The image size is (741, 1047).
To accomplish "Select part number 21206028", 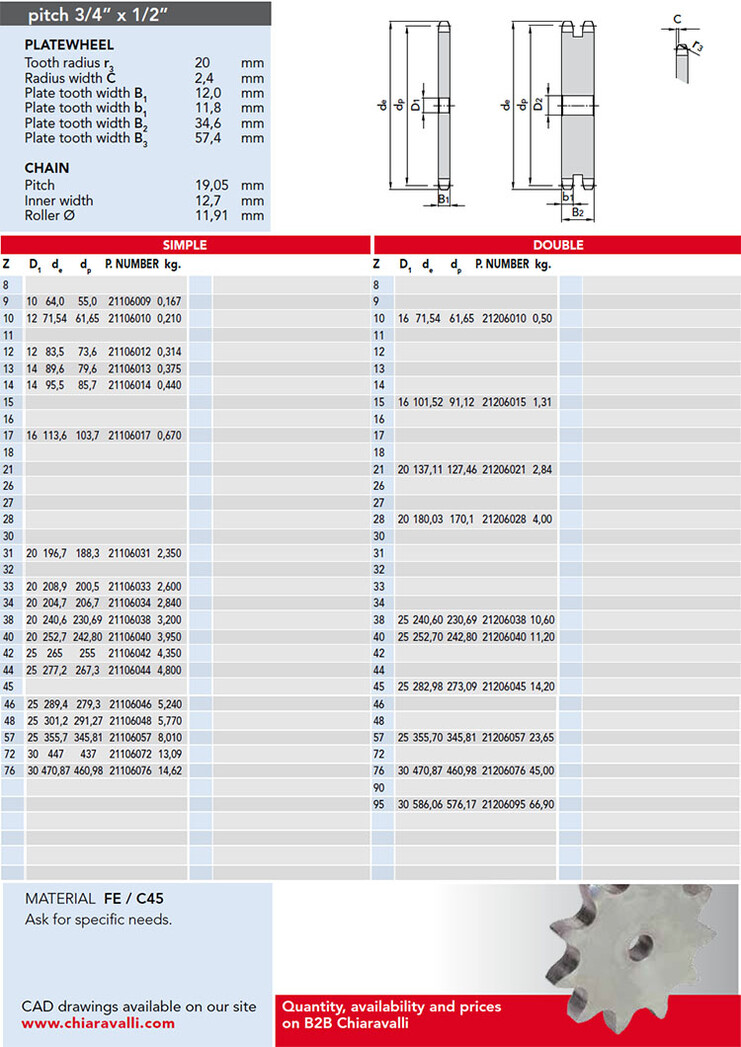I will click(504, 519).
